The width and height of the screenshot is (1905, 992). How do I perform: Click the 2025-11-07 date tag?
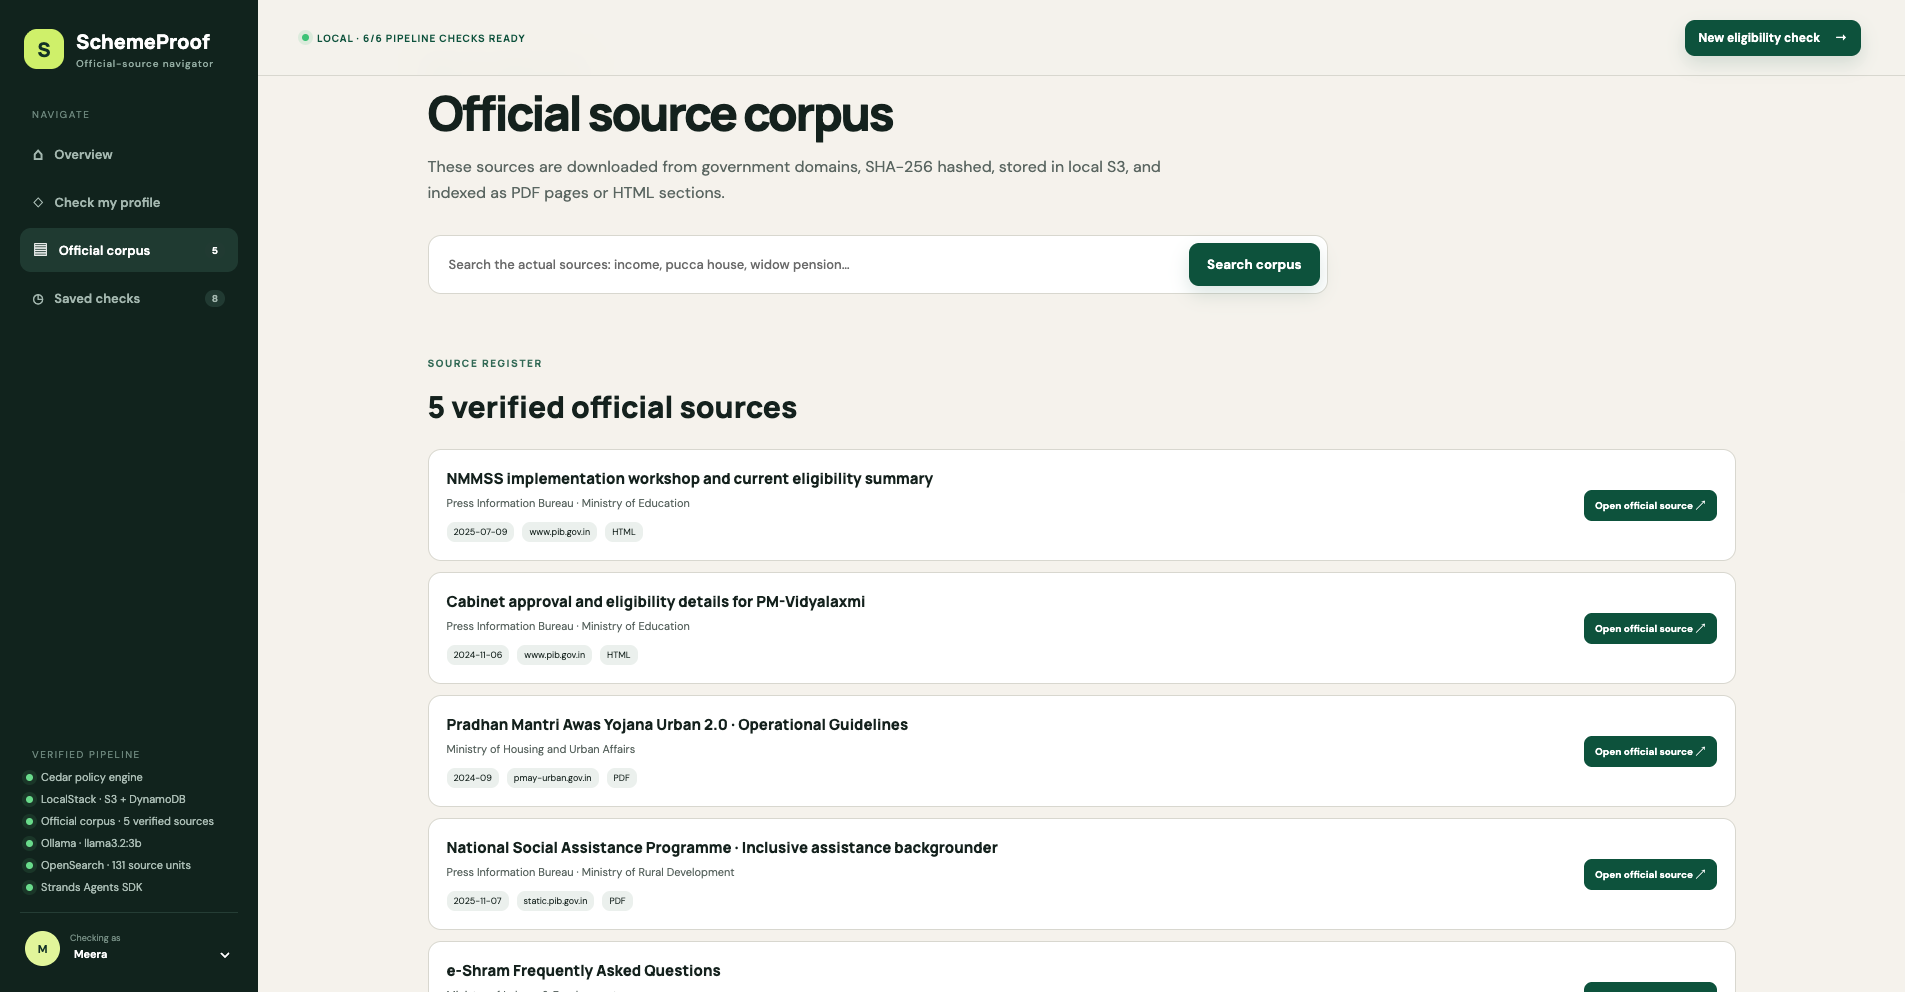[x=477, y=901]
